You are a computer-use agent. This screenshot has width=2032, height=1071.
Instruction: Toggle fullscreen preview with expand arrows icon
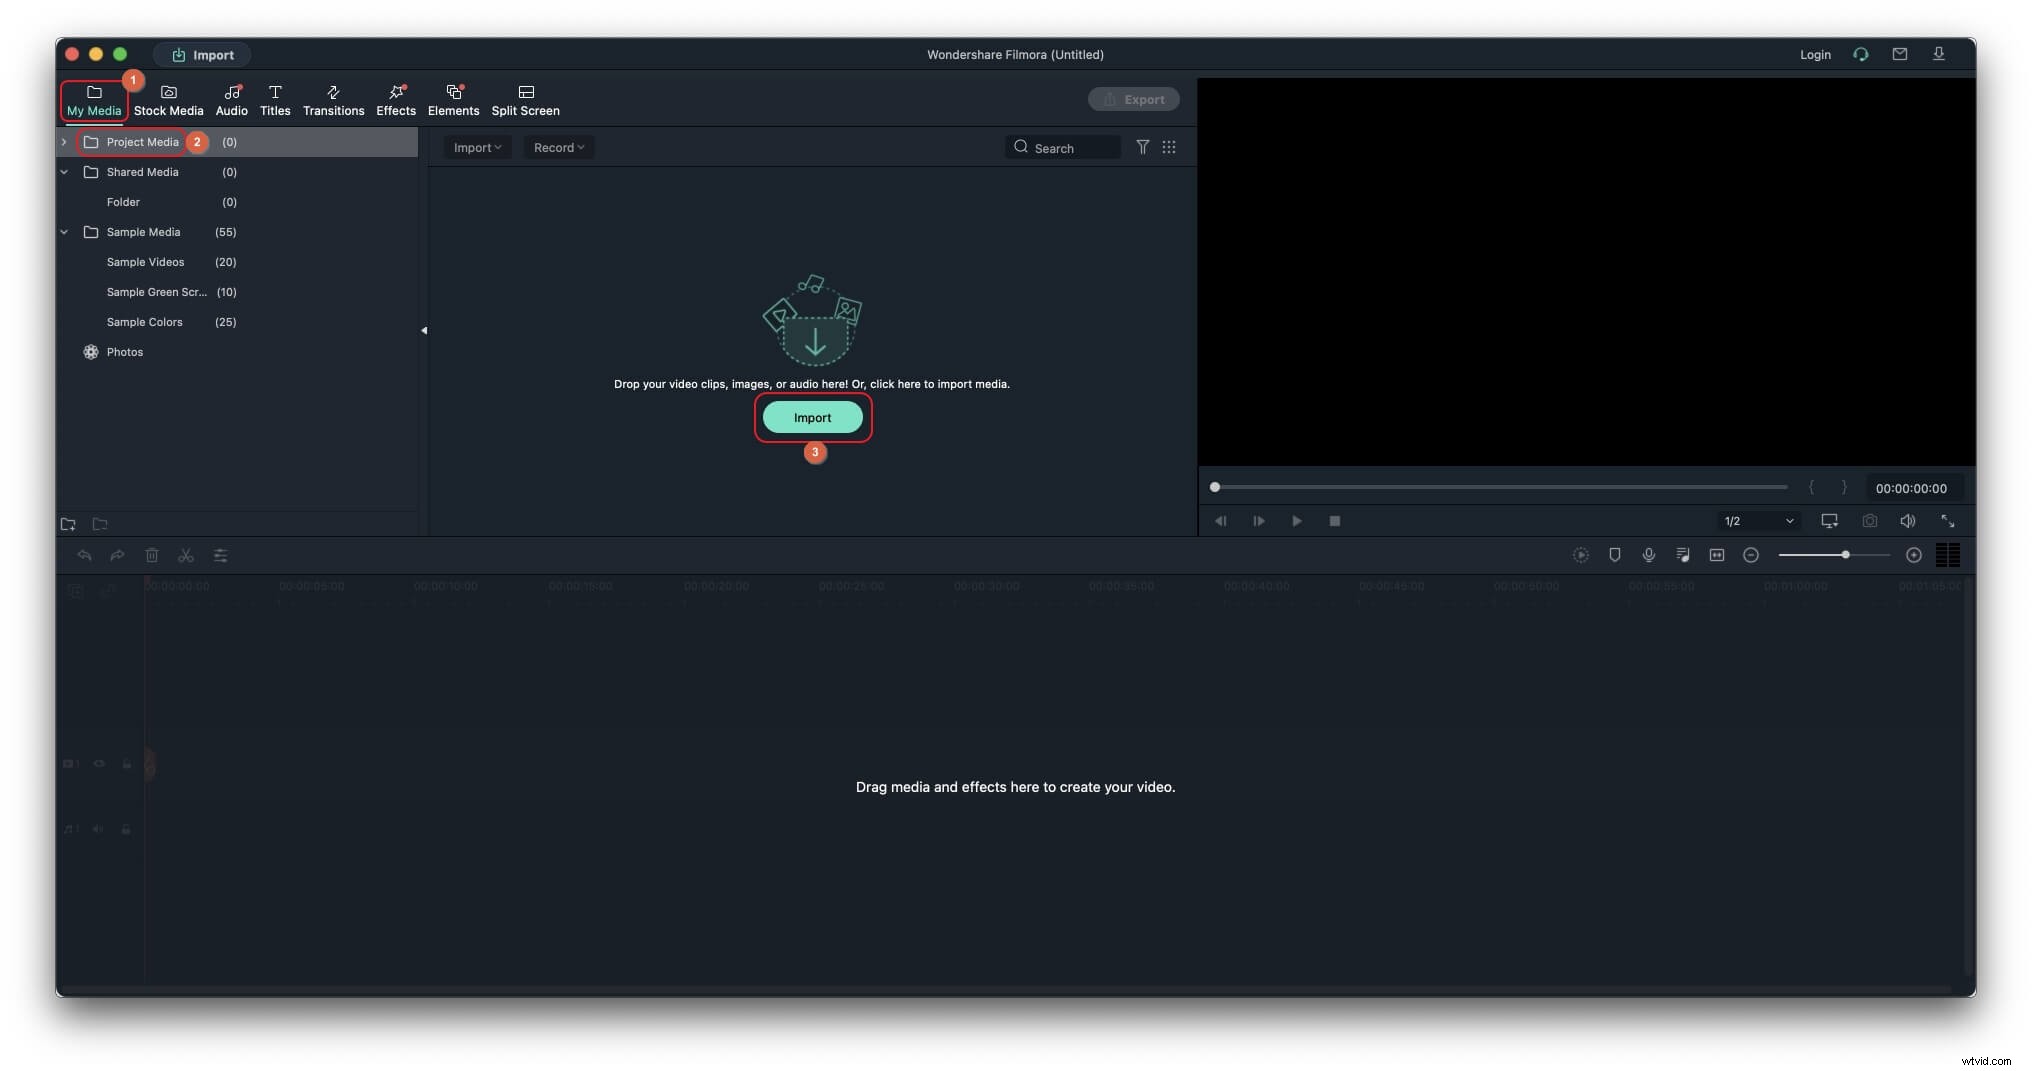click(1948, 521)
